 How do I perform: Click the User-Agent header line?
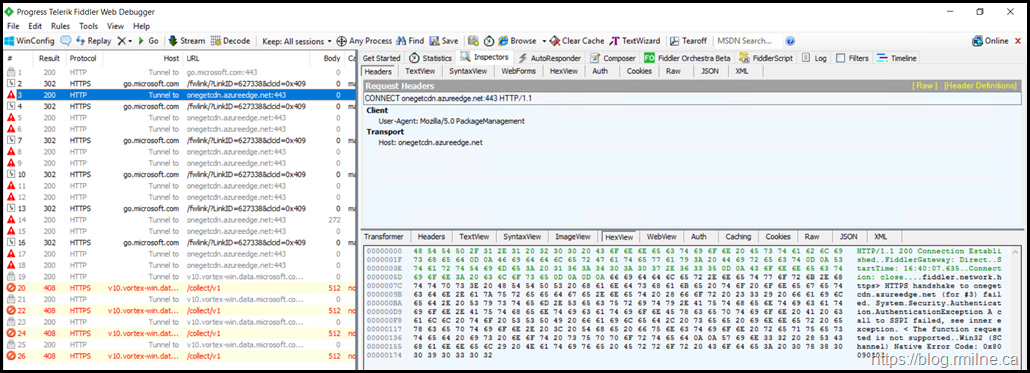[451, 121]
